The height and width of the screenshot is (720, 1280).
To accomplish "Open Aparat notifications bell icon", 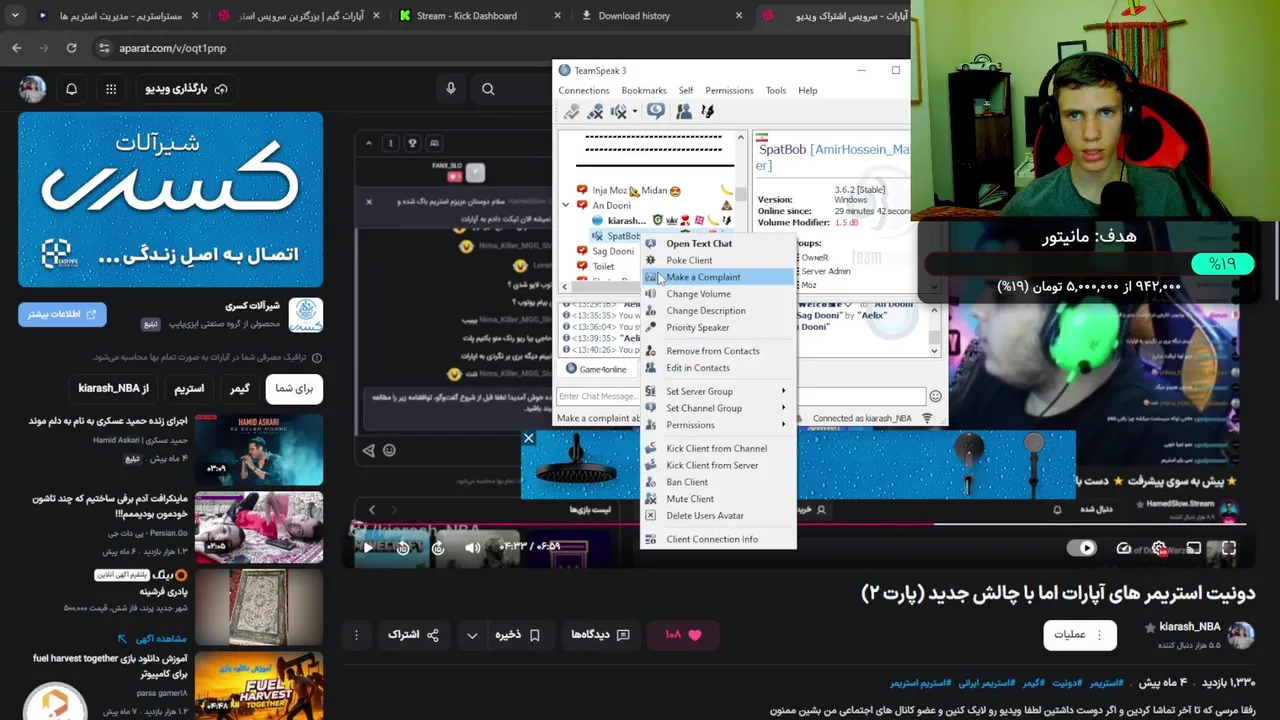I will click(71, 89).
